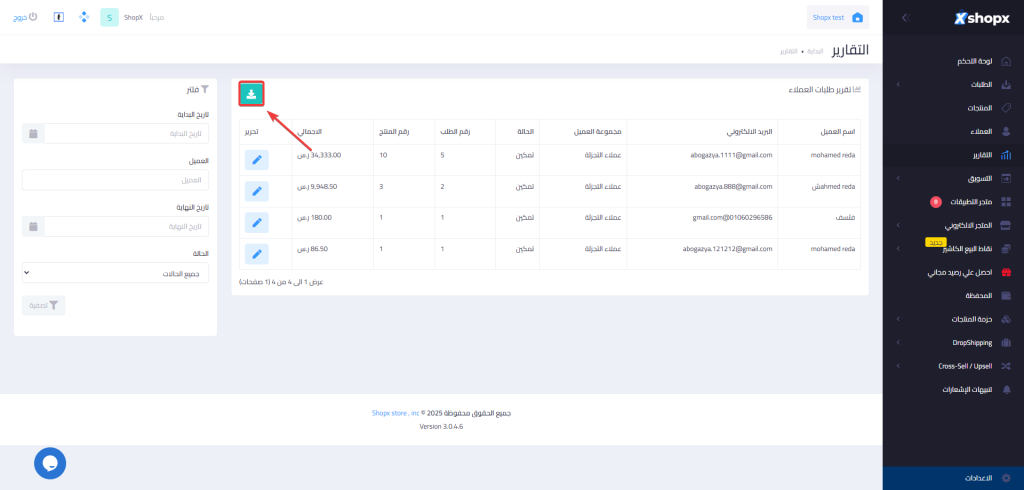Click the Shopx test store button
Viewport: 1024px width, 490px height.
point(838,18)
